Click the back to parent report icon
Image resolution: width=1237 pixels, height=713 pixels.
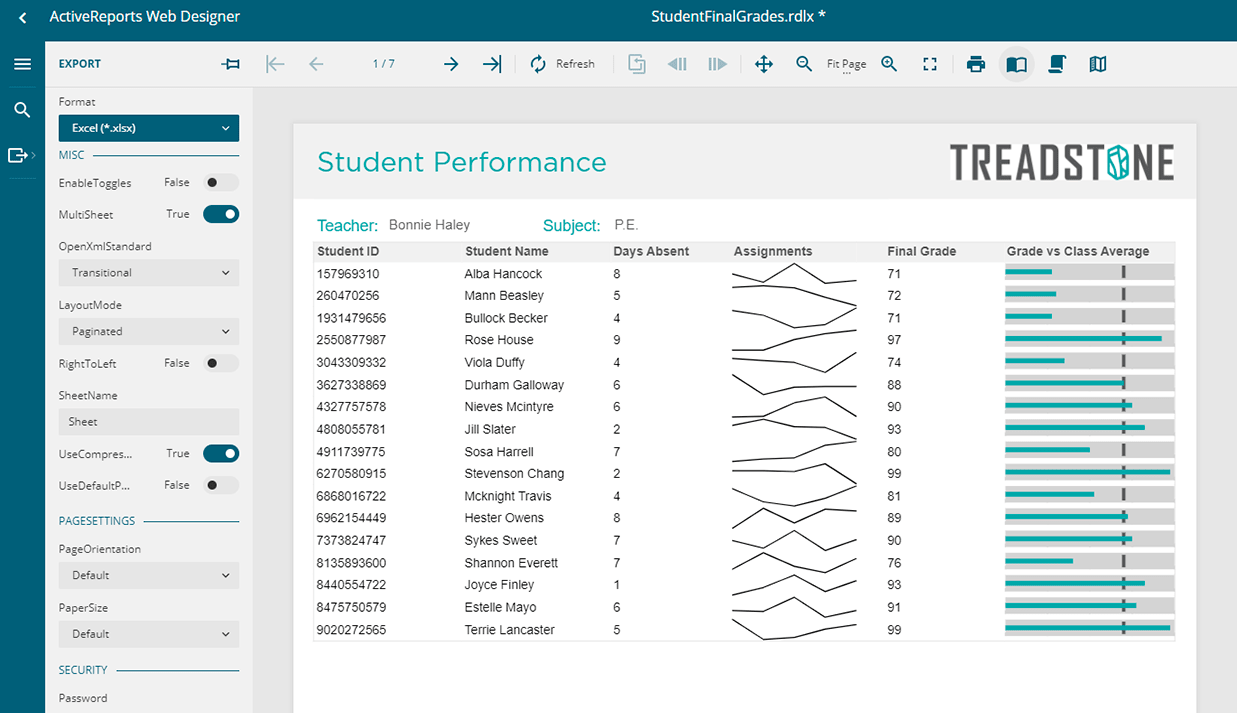(636, 64)
